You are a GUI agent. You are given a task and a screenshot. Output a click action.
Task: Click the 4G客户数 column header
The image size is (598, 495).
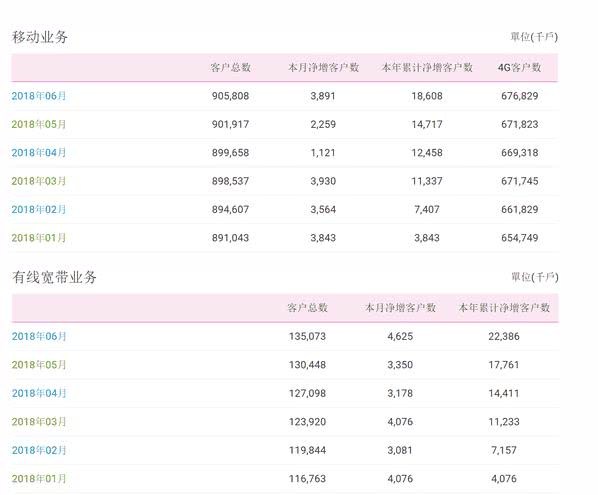(x=519, y=68)
